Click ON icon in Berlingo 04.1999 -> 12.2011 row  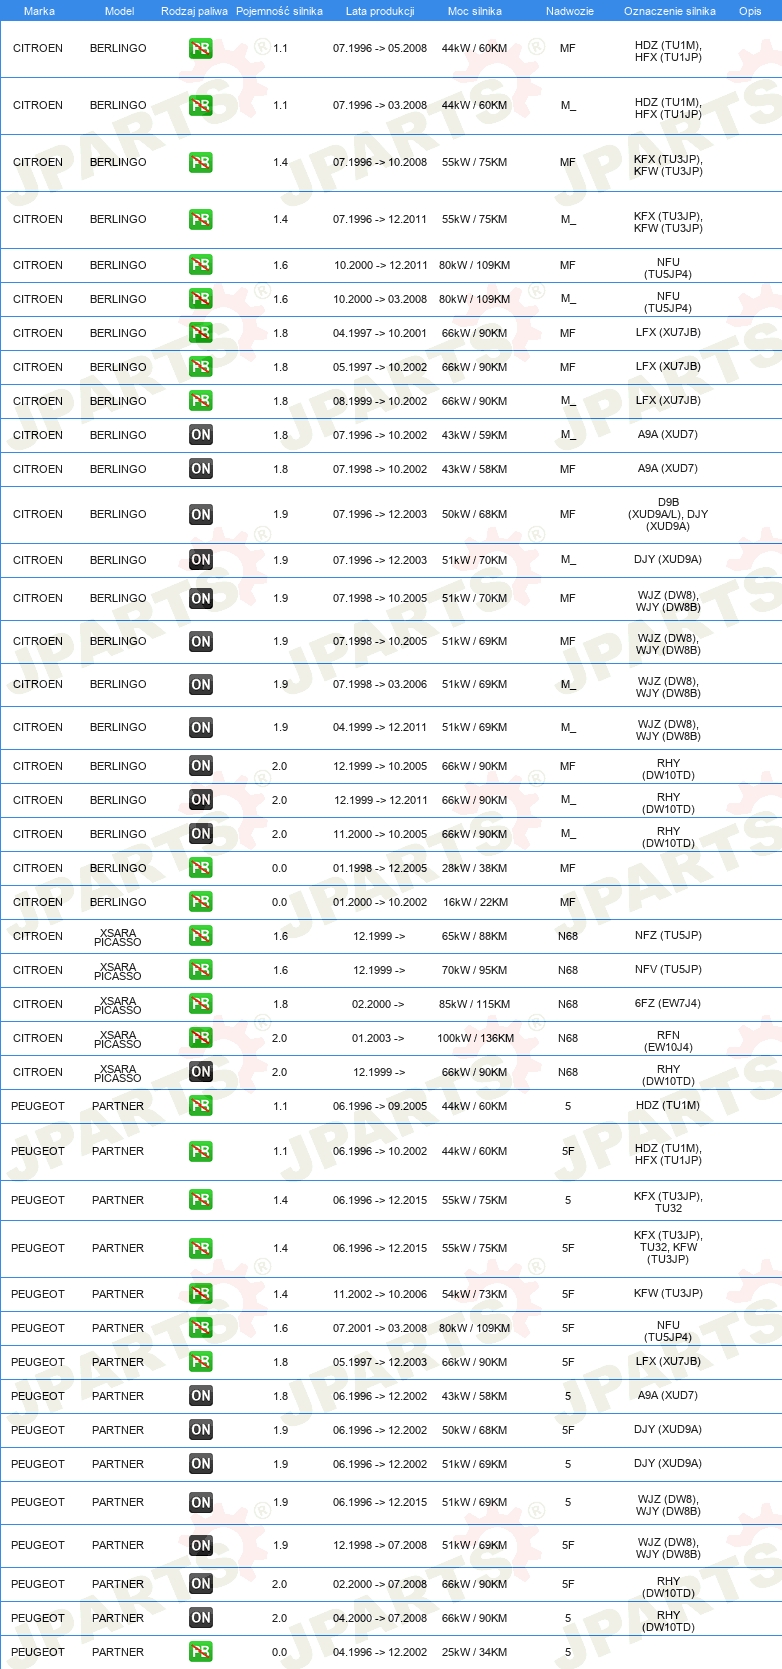pyautogui.click(x=201, y=728)
